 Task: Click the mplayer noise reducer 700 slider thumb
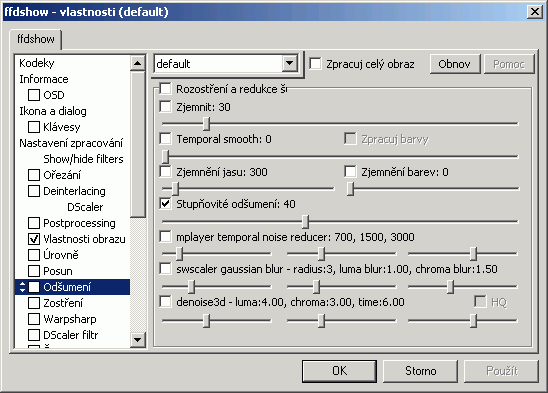click(179, 254)
